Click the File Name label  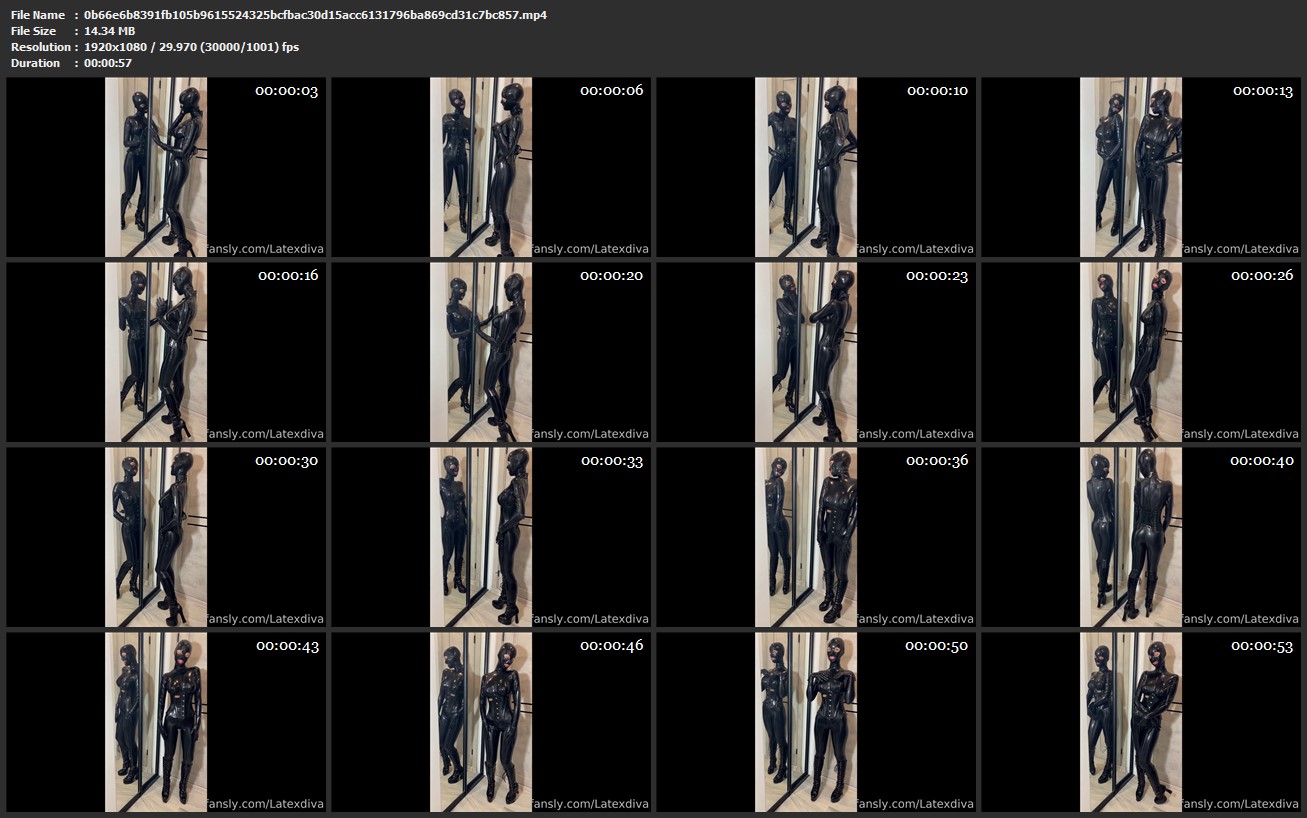click(x=38, y=15)
